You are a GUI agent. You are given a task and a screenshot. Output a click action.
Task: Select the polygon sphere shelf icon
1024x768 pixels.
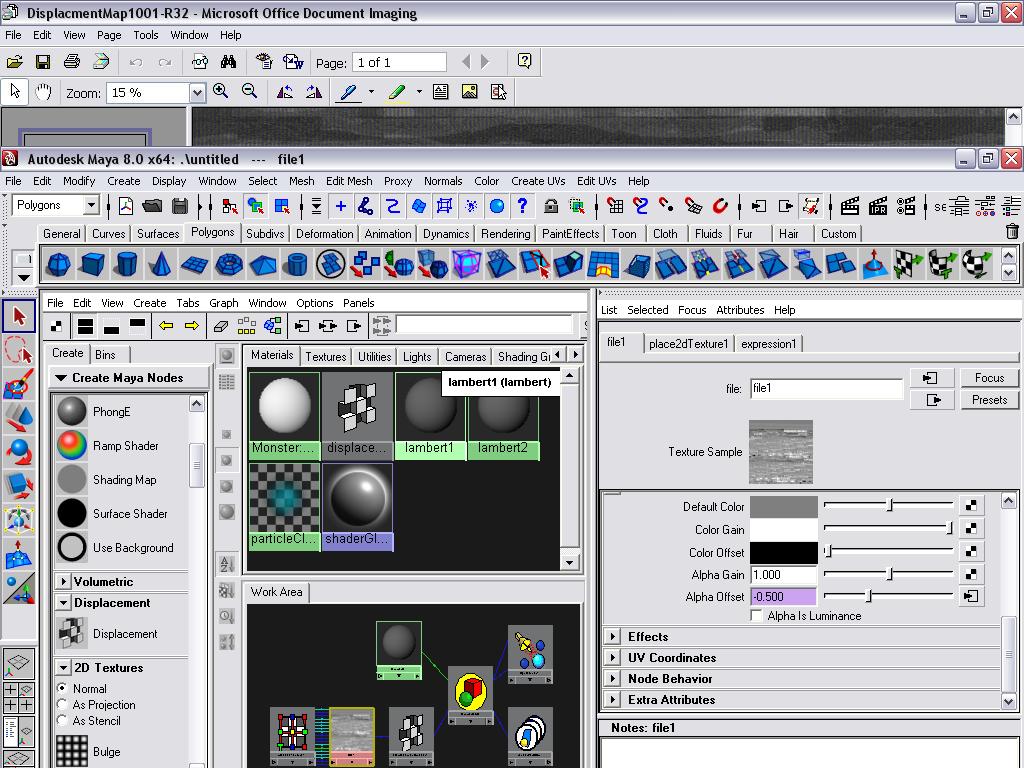click(59, 264)
